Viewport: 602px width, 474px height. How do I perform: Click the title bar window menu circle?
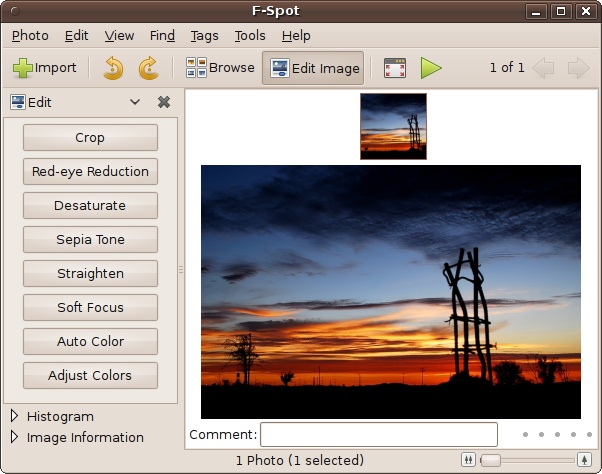click(x=15, y=11)
